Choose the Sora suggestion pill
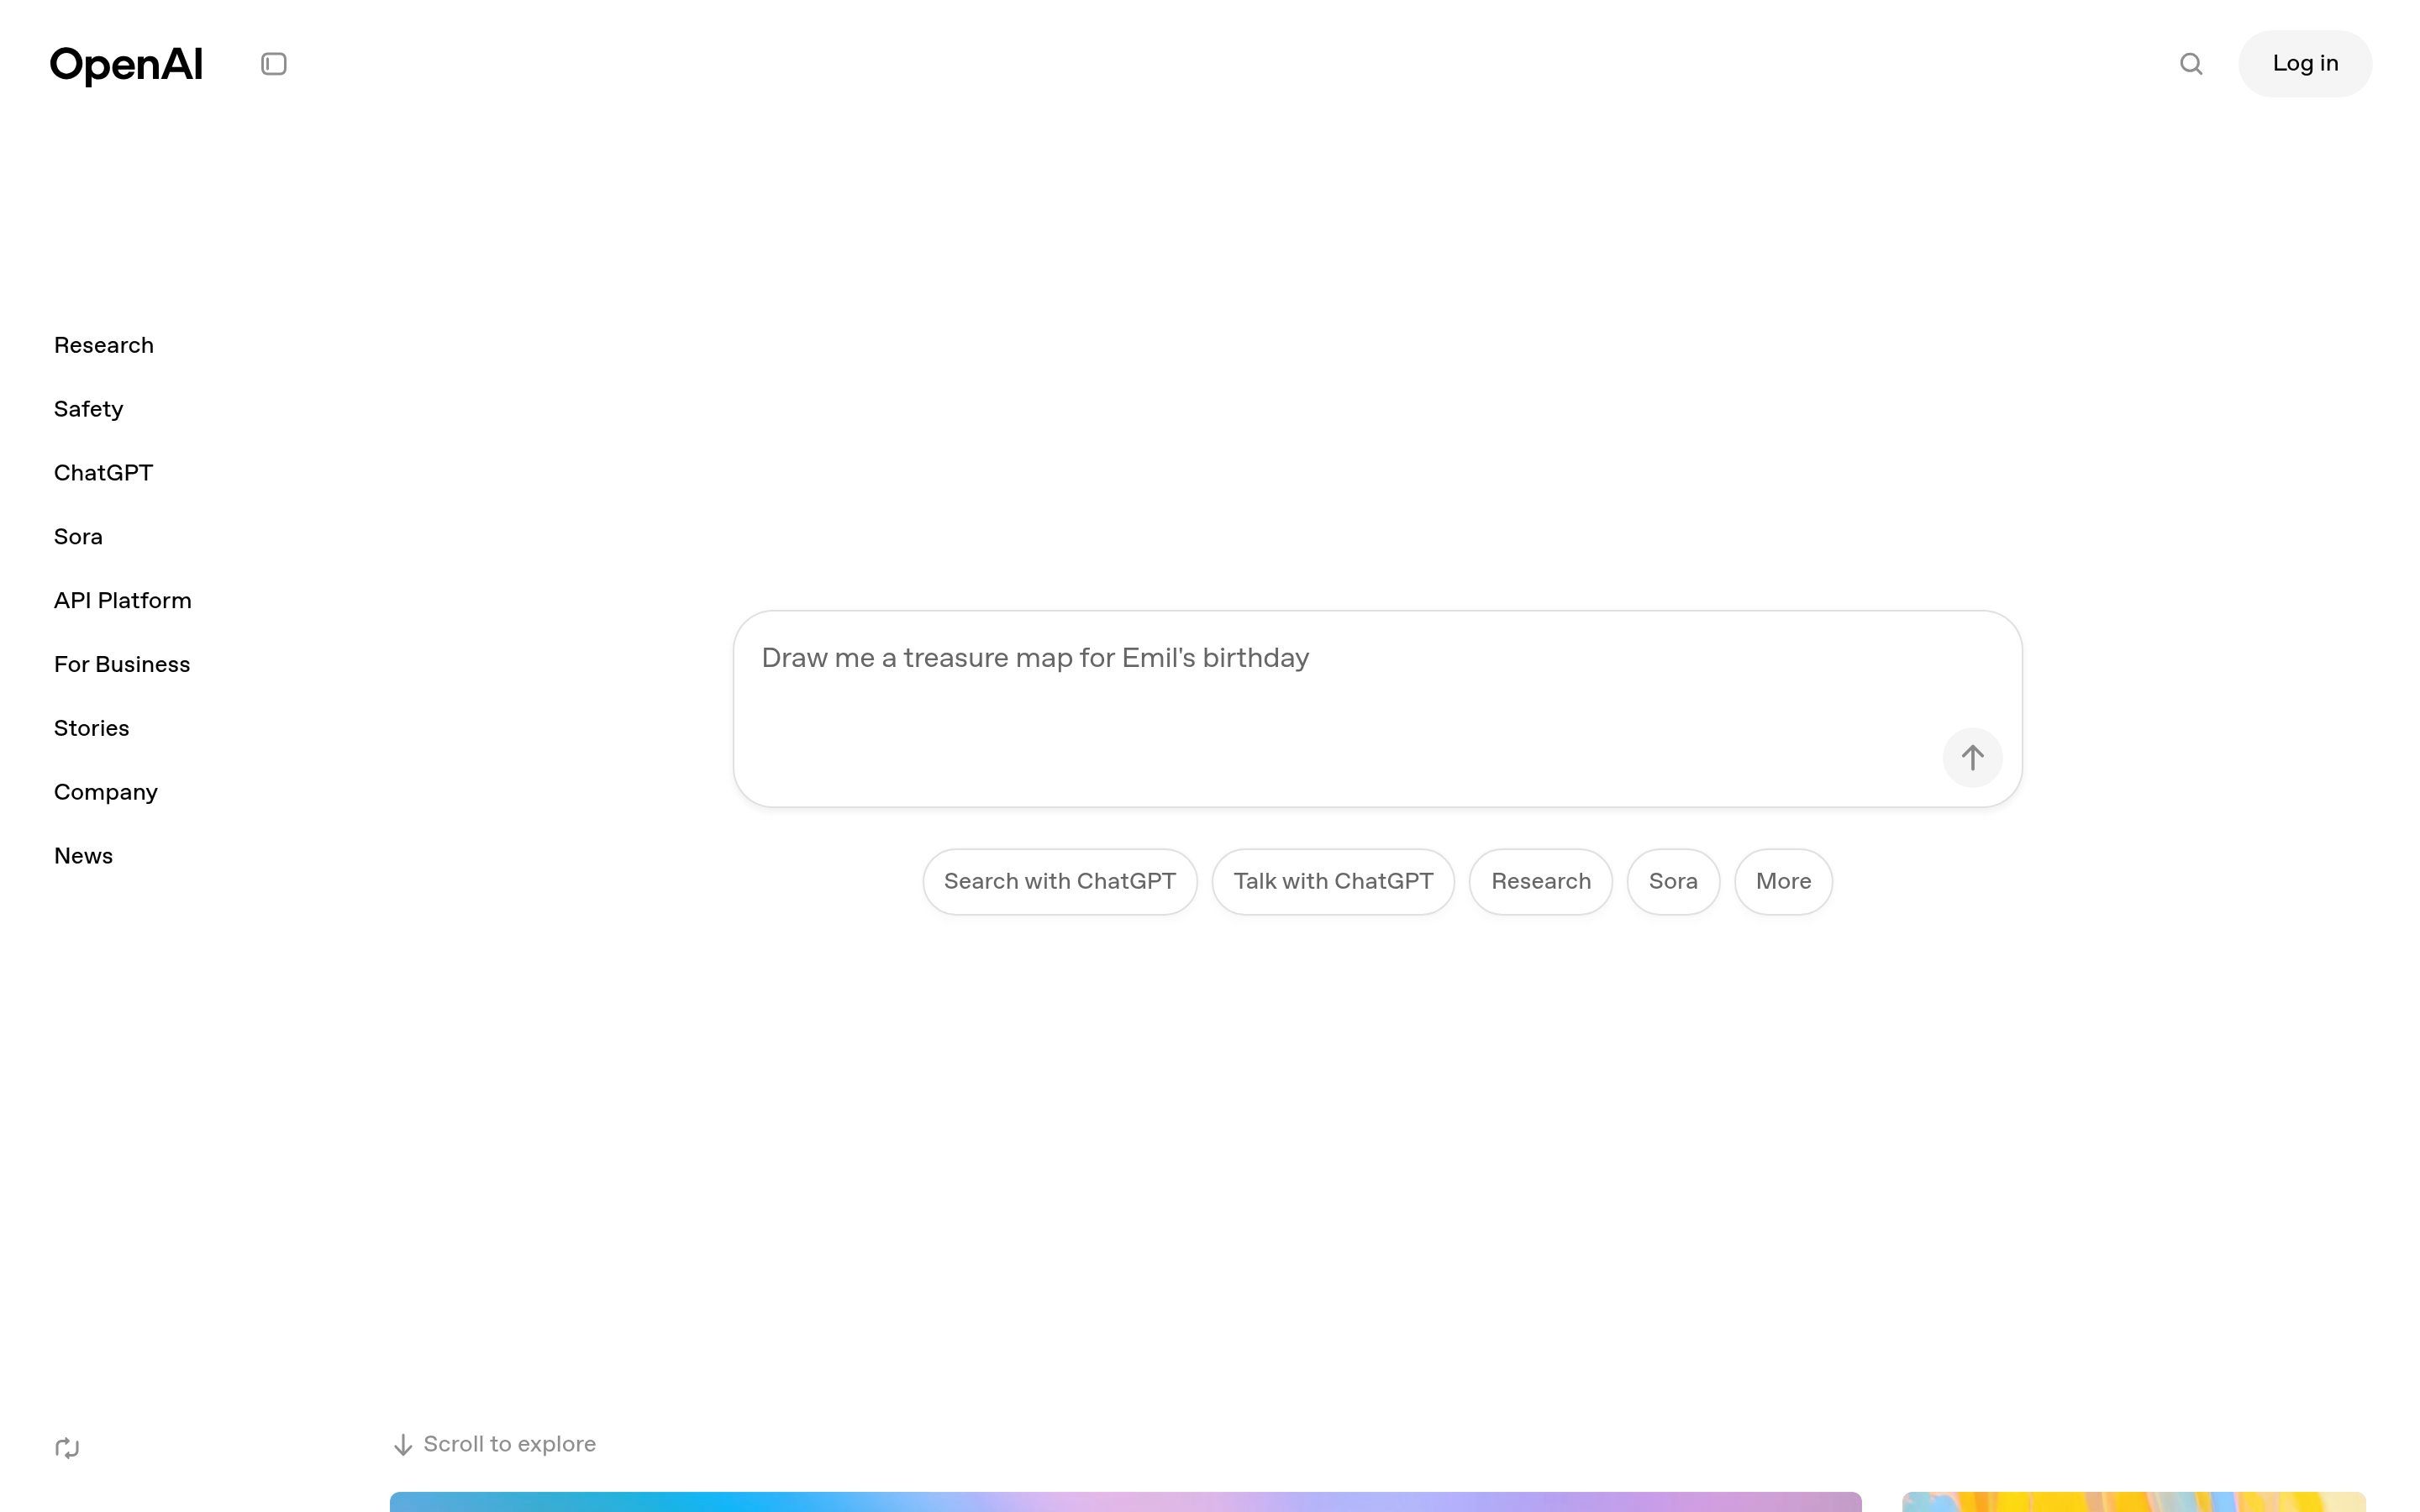This screenshot has height=1512, width=2420. (x=1672, y=881)
